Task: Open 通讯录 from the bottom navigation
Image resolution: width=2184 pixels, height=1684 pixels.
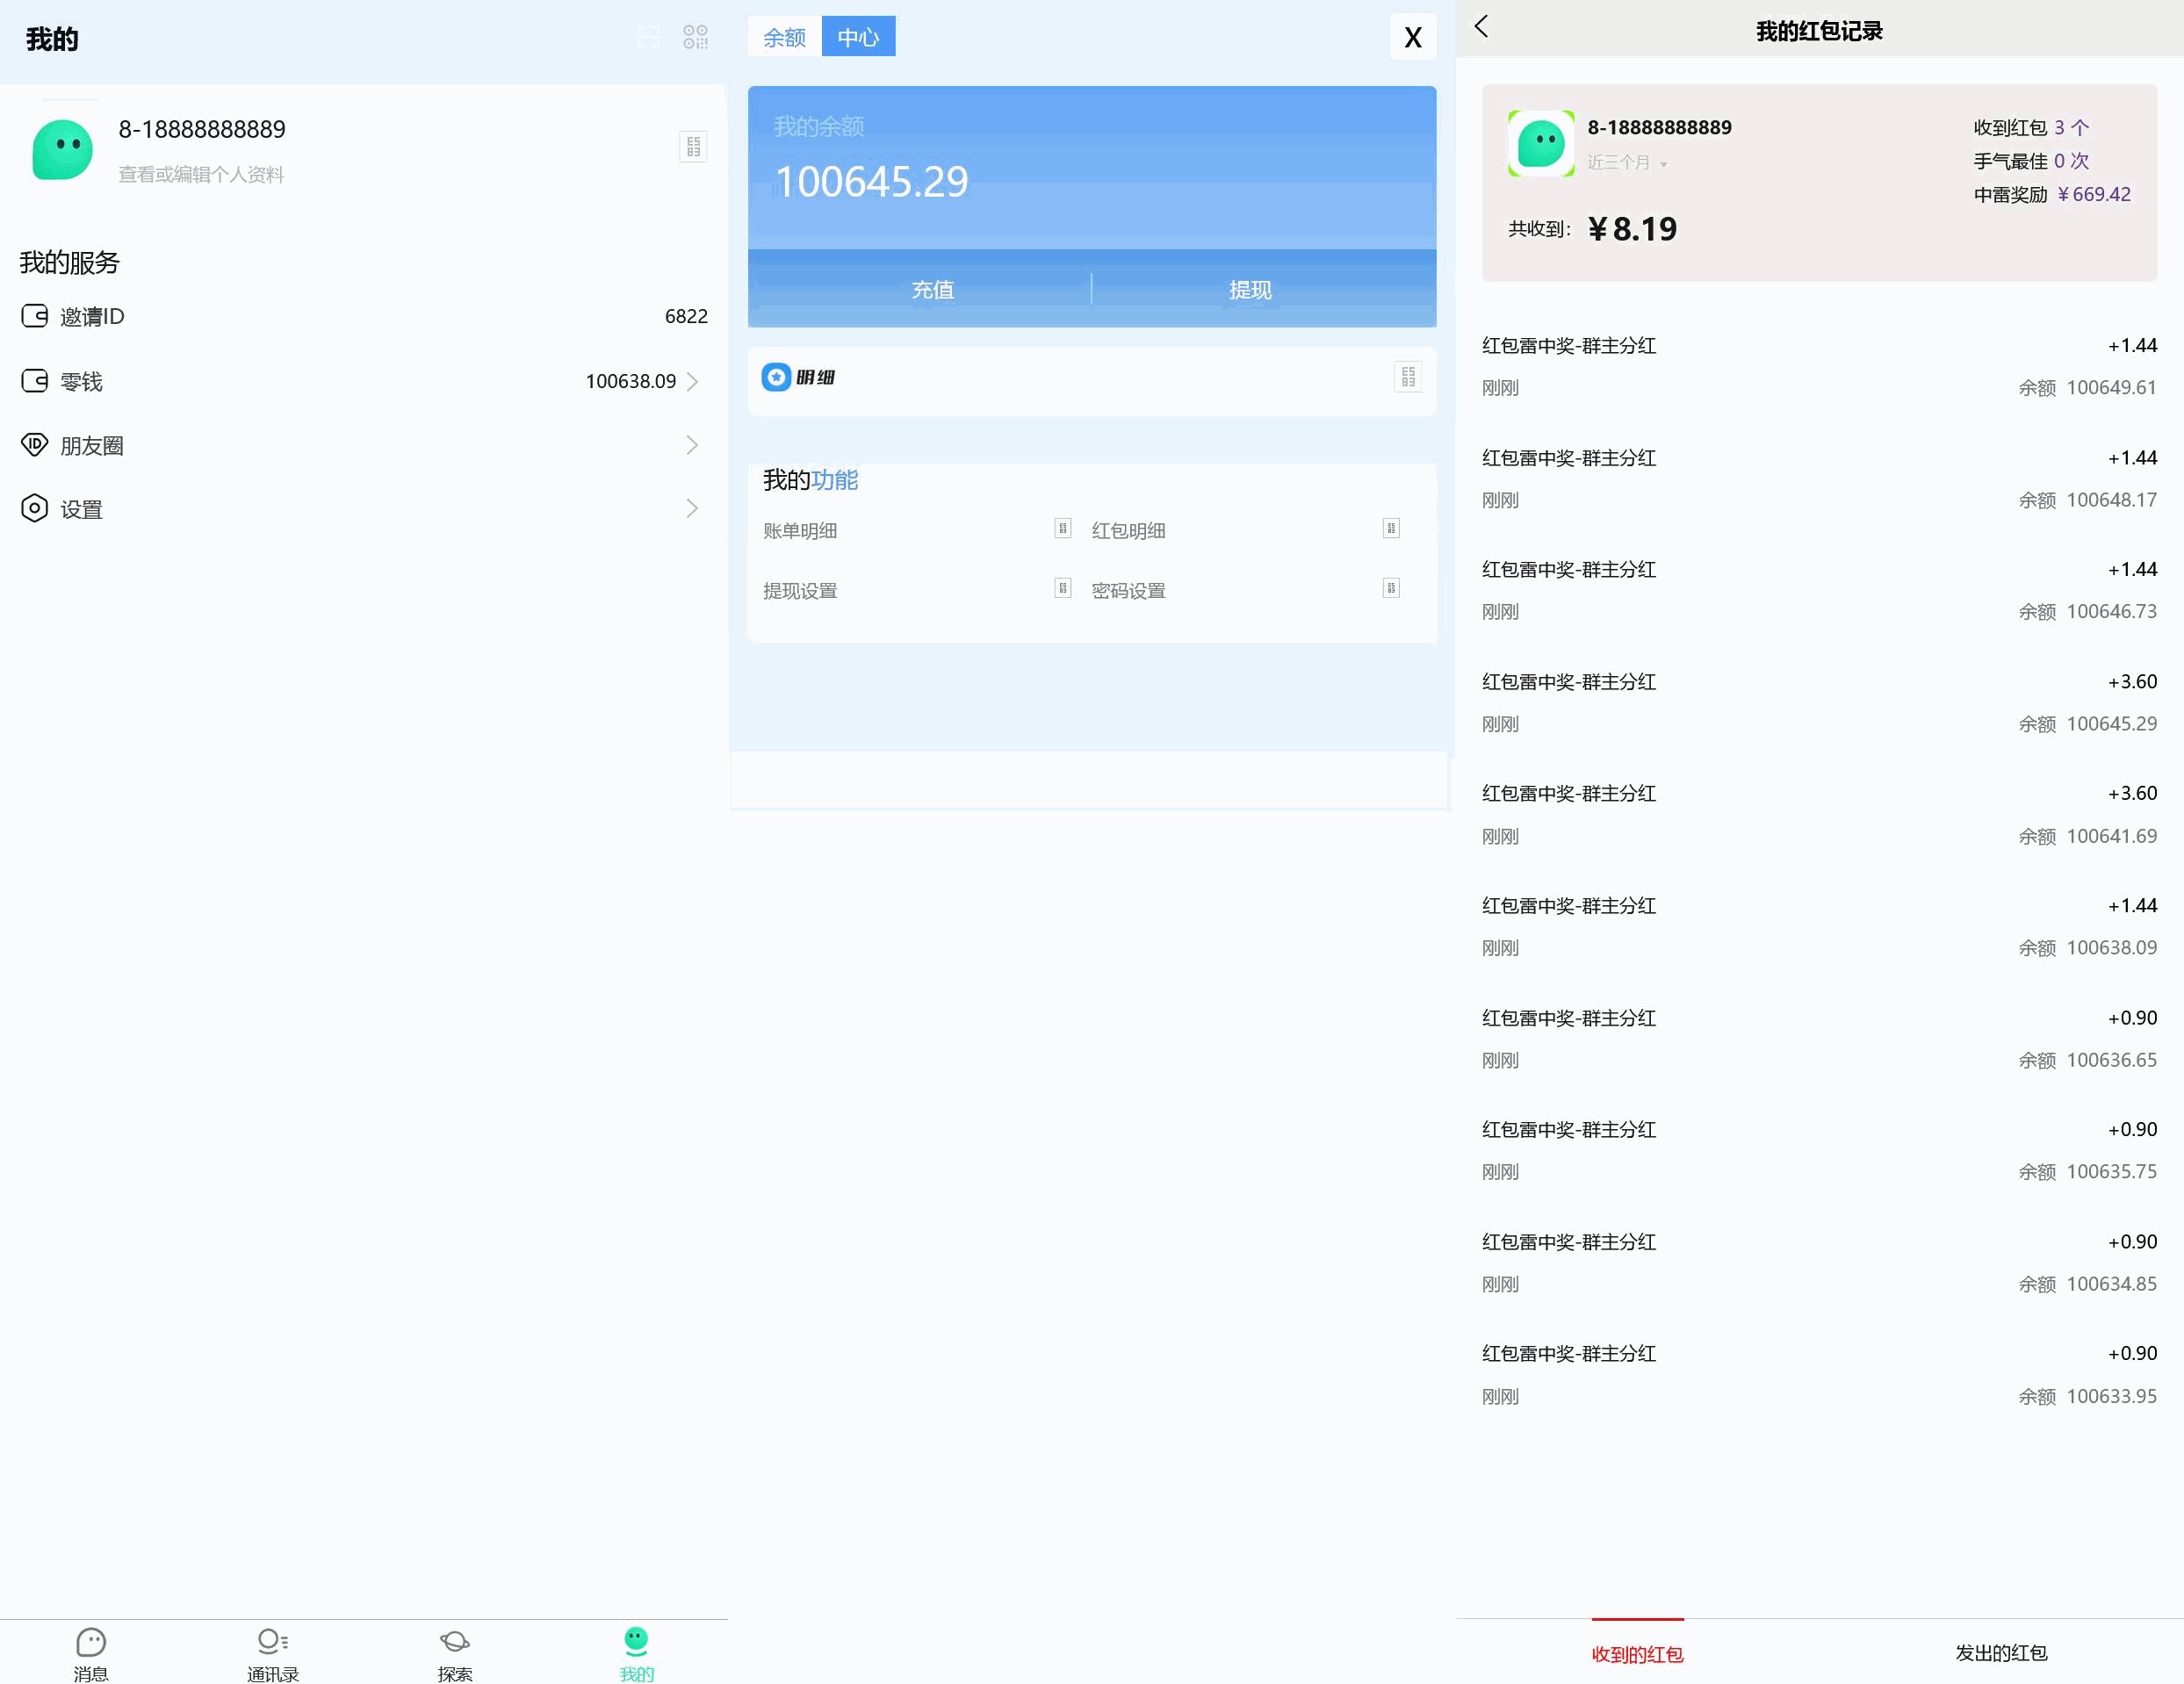Action: [x=273, y=1650]
